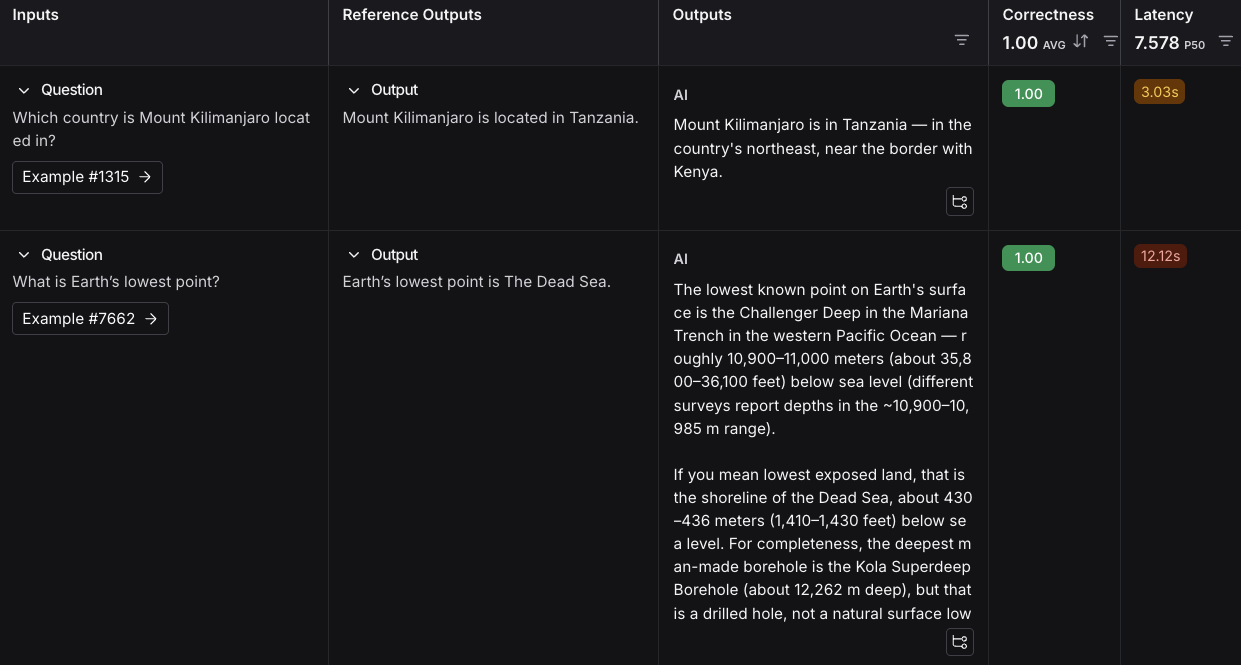
Task: Collapse Question chevron for Kilimanjaro row
Action: (x=24, y=90)
